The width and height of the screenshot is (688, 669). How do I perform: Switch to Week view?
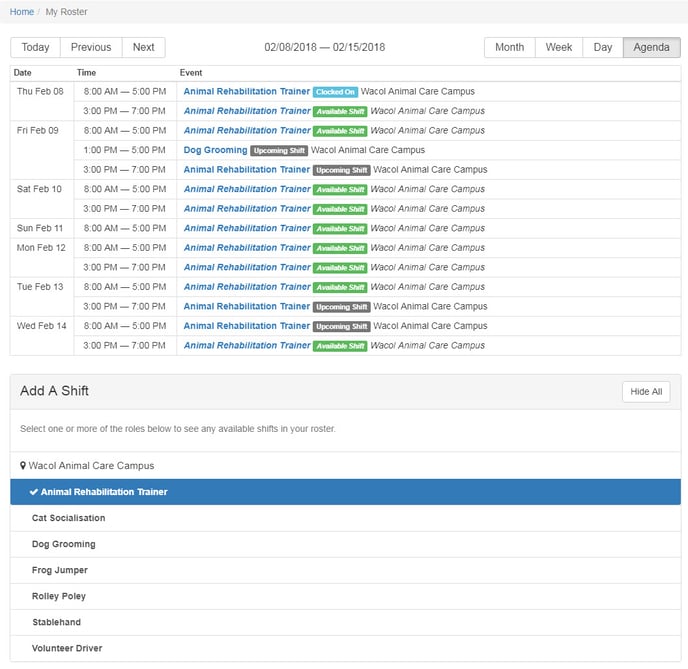tap(559, 48)
